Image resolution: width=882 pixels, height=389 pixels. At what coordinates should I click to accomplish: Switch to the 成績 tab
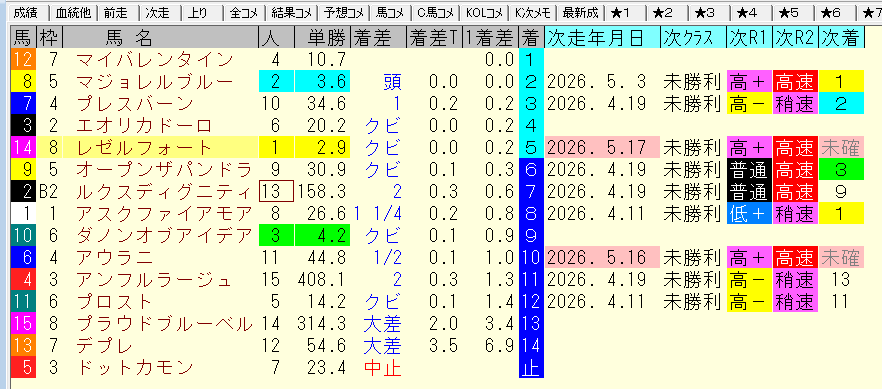click(27, 12)
